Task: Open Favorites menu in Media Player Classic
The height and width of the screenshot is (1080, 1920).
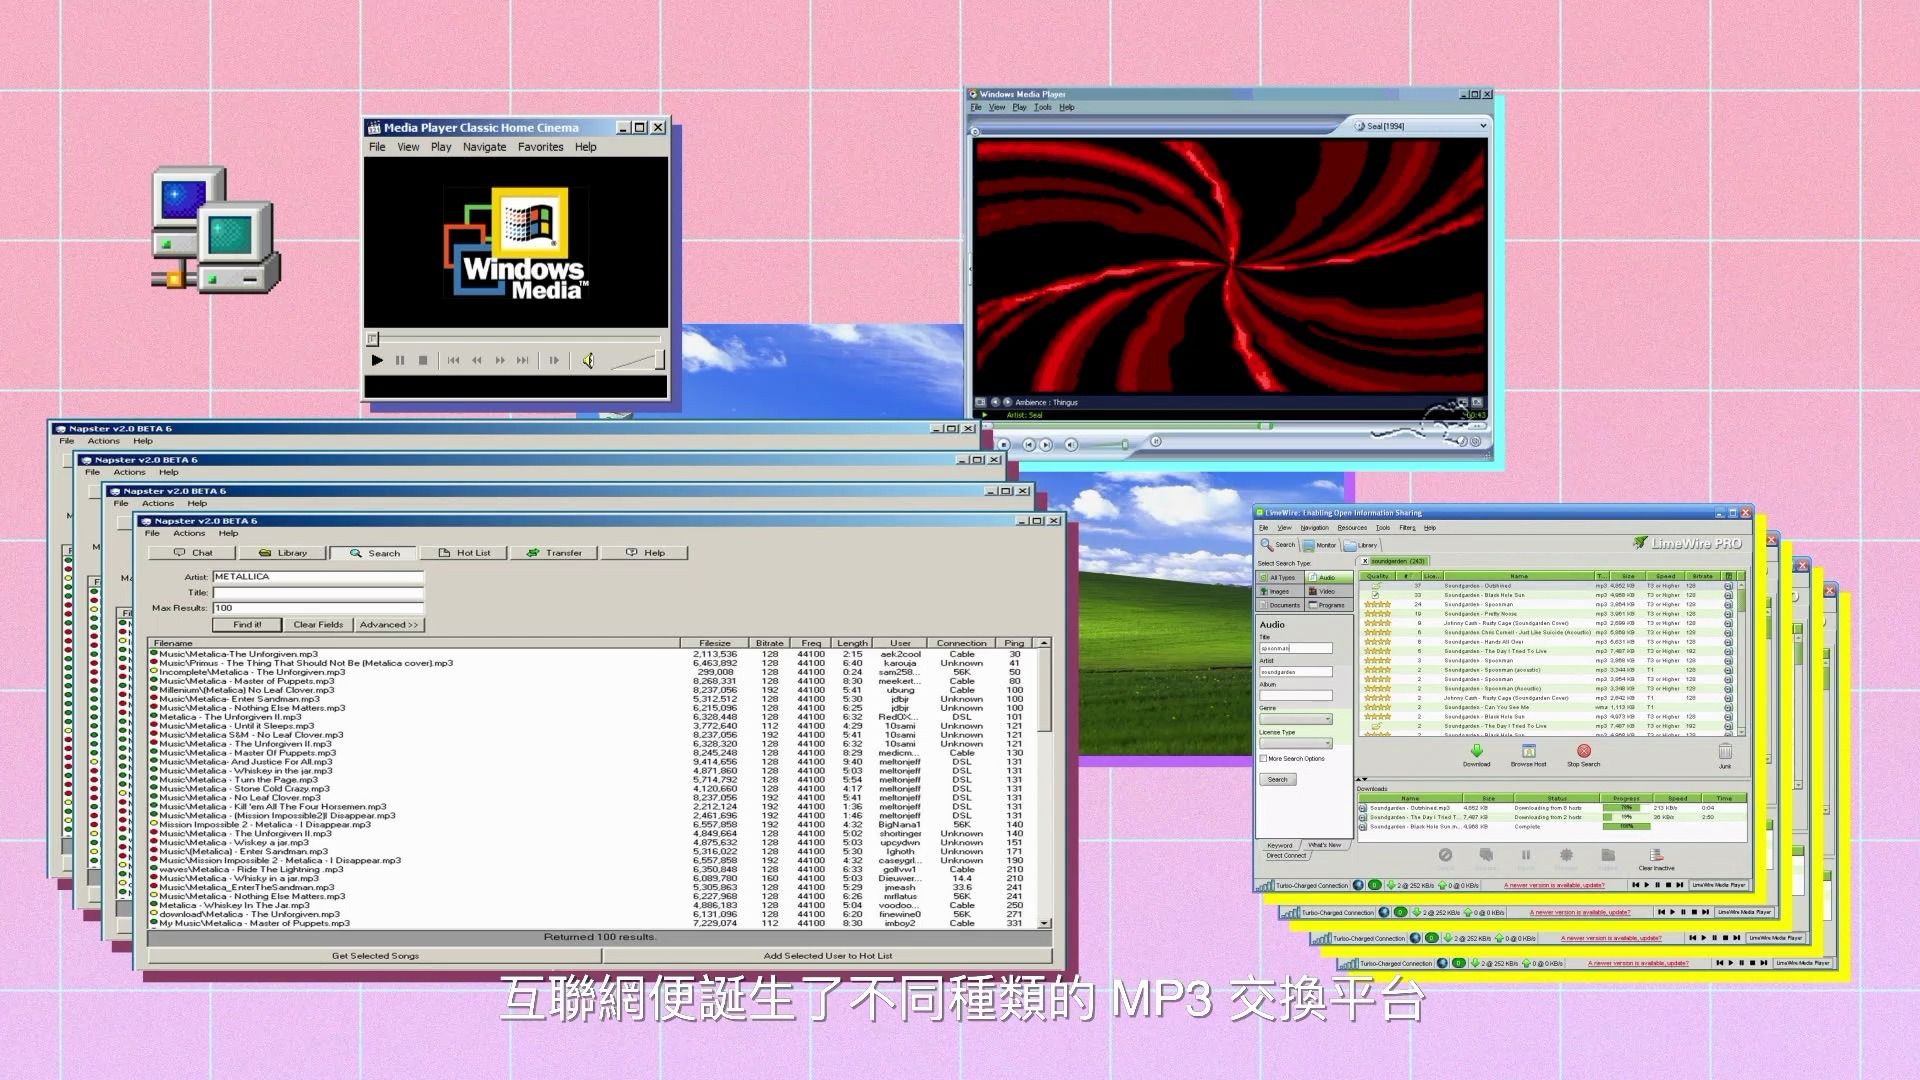Action: pyautogui.click(x=540, y=147)
